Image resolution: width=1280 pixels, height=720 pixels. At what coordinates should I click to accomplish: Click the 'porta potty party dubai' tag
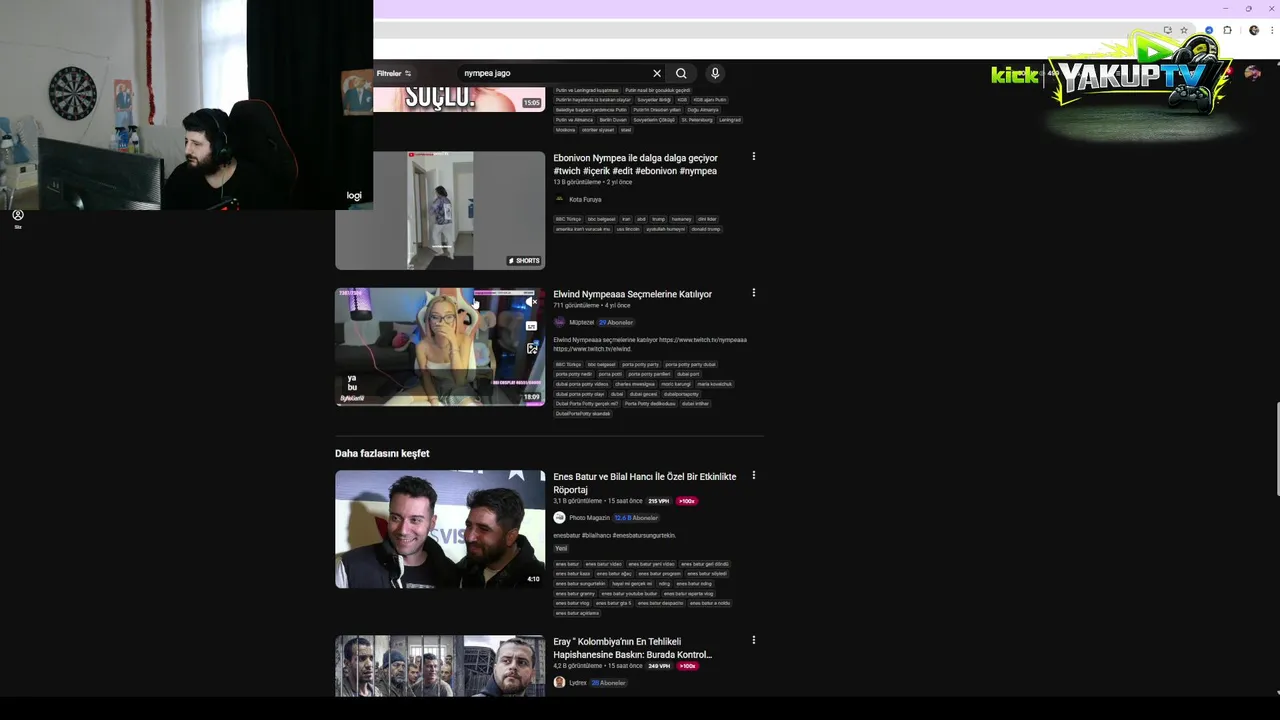point(691,365)
